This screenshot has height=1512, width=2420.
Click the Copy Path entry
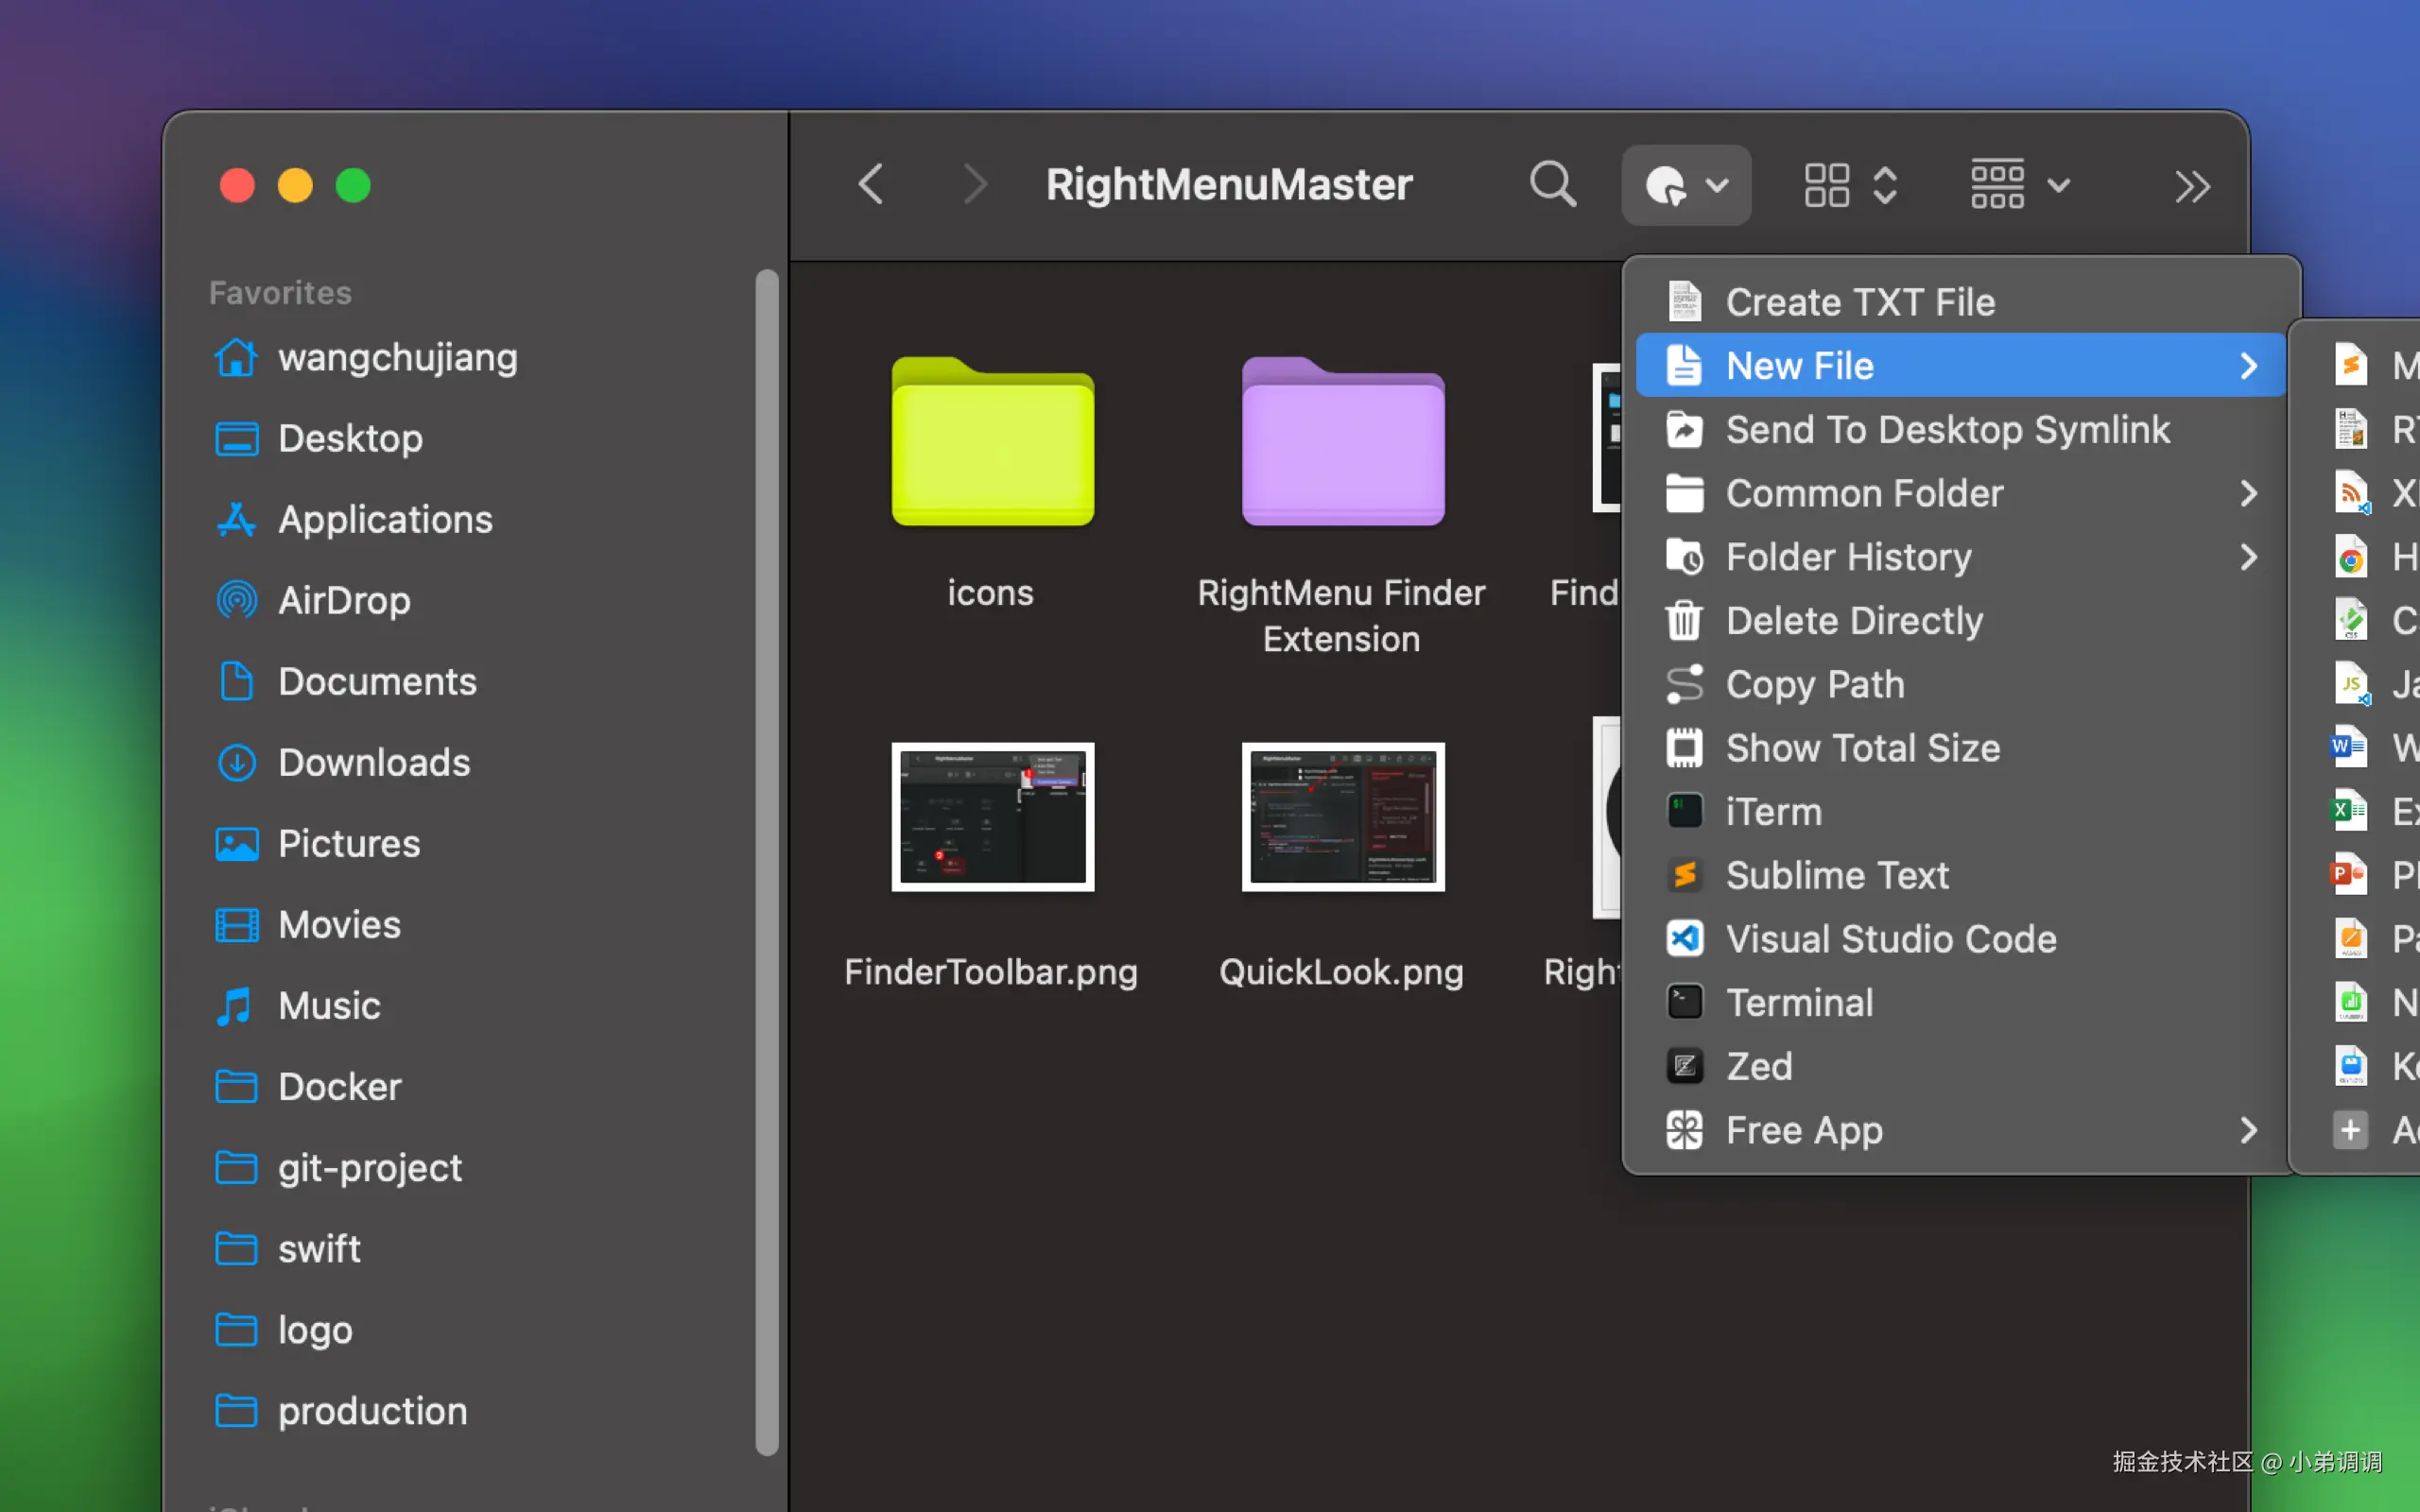coord(1814,685)
